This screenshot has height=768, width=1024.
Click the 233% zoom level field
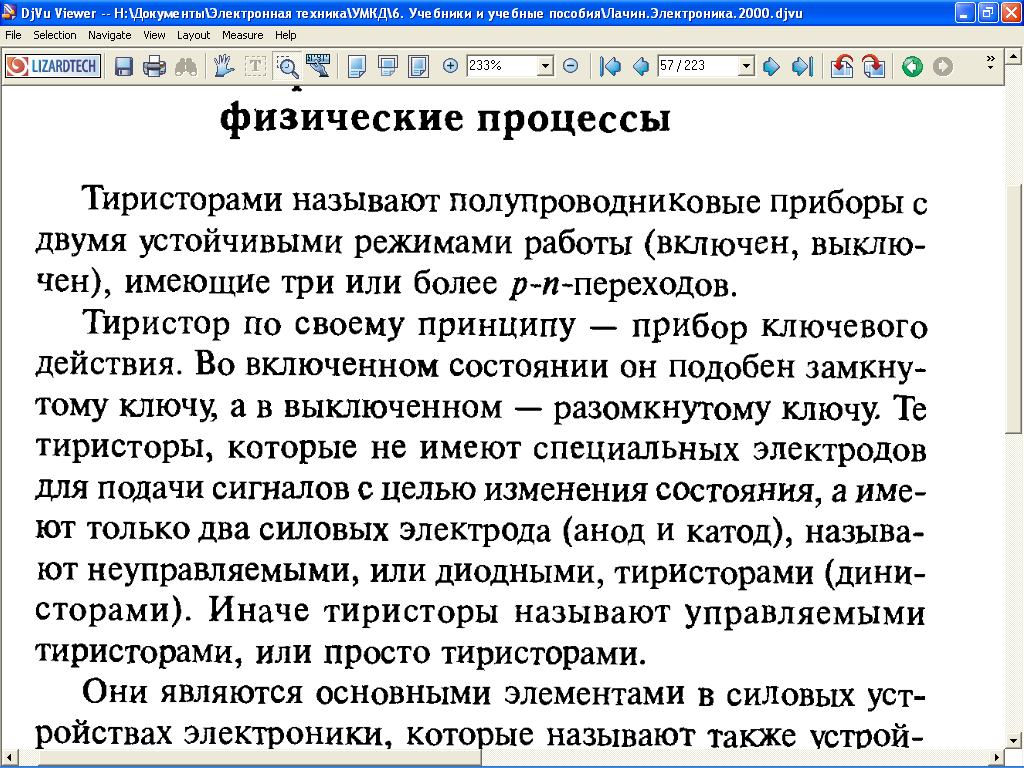click(x=502, y=65)
